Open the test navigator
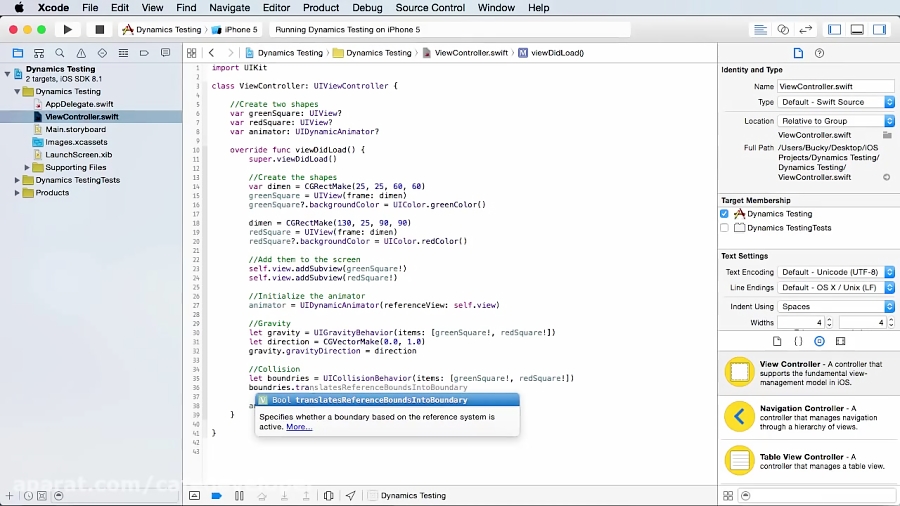 click(102, 53)
